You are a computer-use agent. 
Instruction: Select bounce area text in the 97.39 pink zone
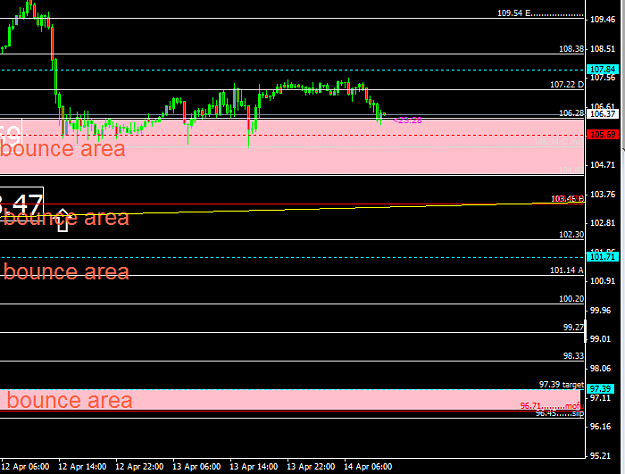[69, 400]
